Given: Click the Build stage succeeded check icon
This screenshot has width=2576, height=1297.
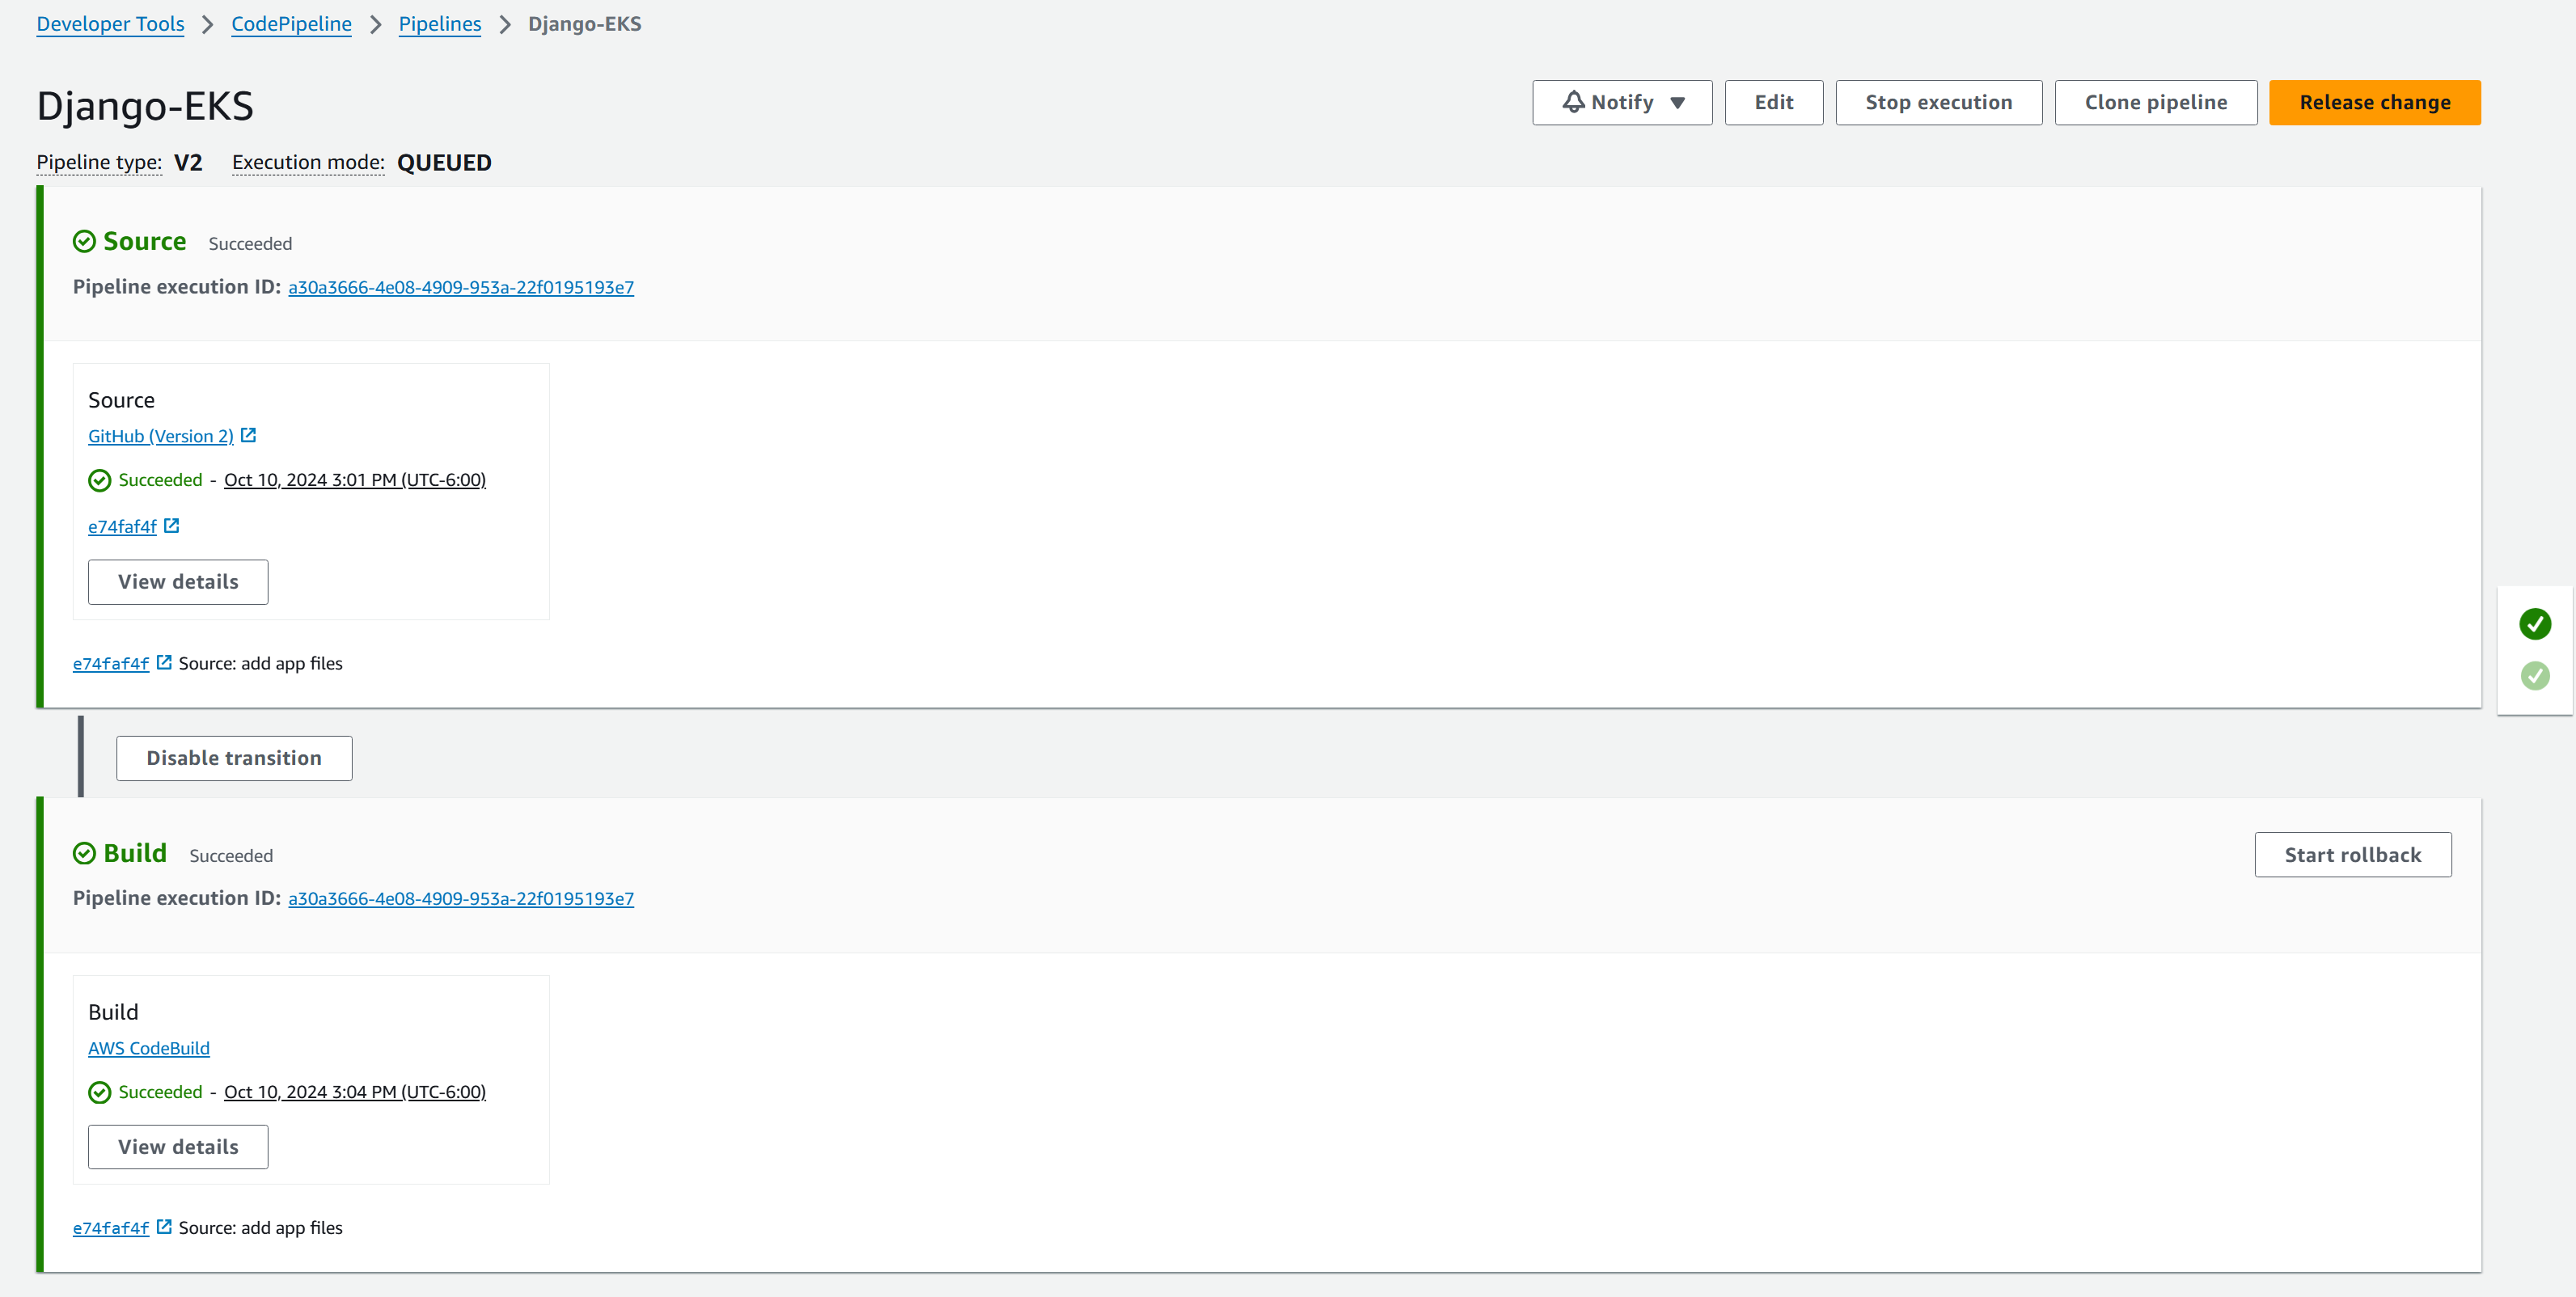Looking at the screenshot, I should pyautogui.click(x=85, y=854).
